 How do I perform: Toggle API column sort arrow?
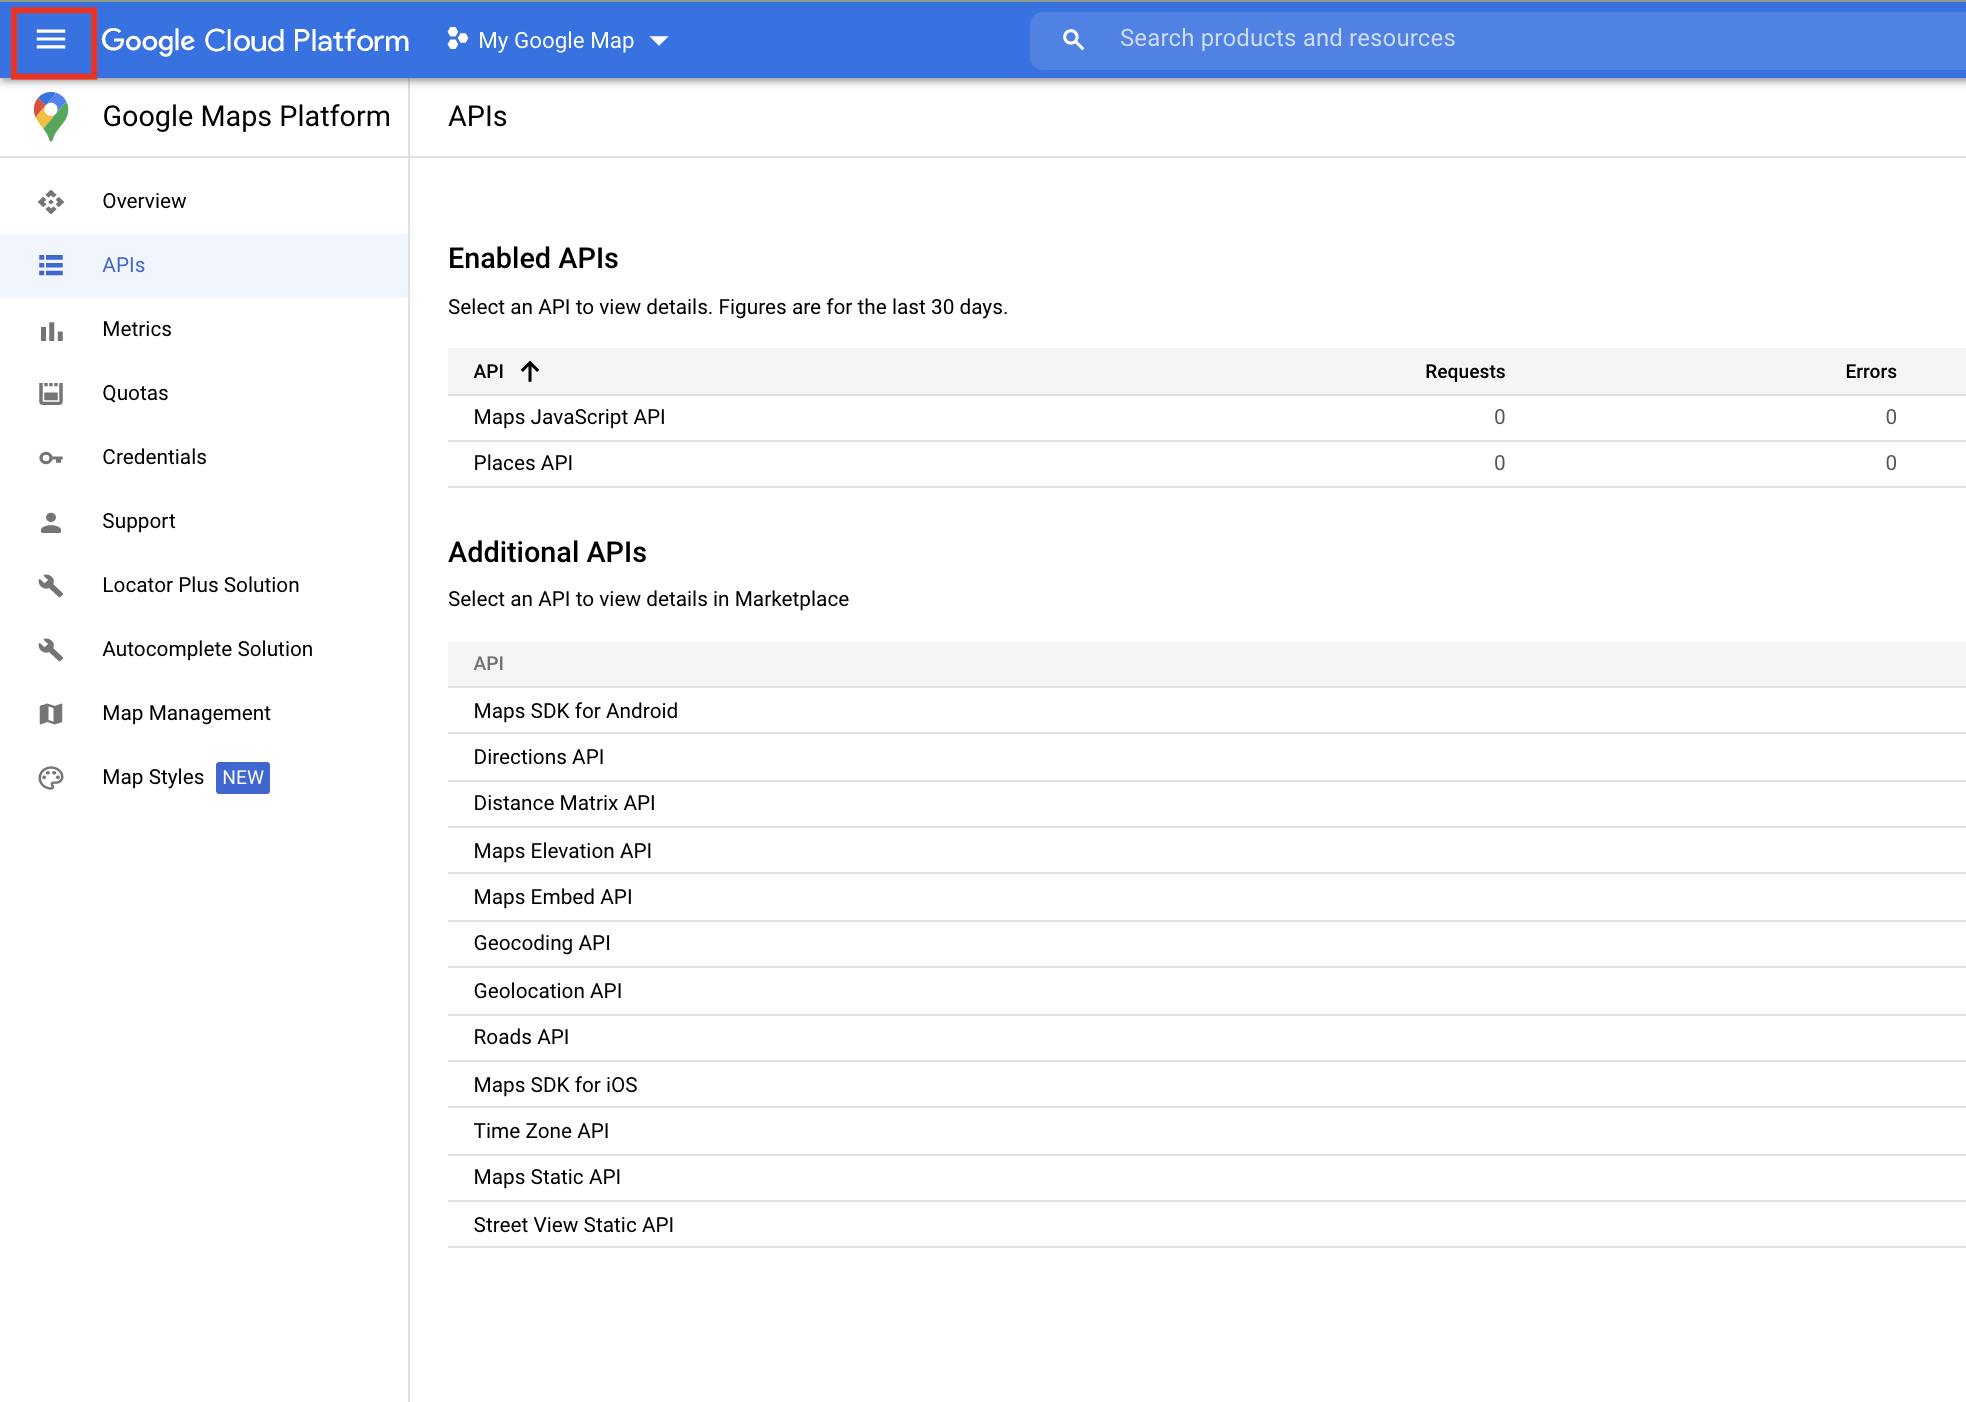530,372
